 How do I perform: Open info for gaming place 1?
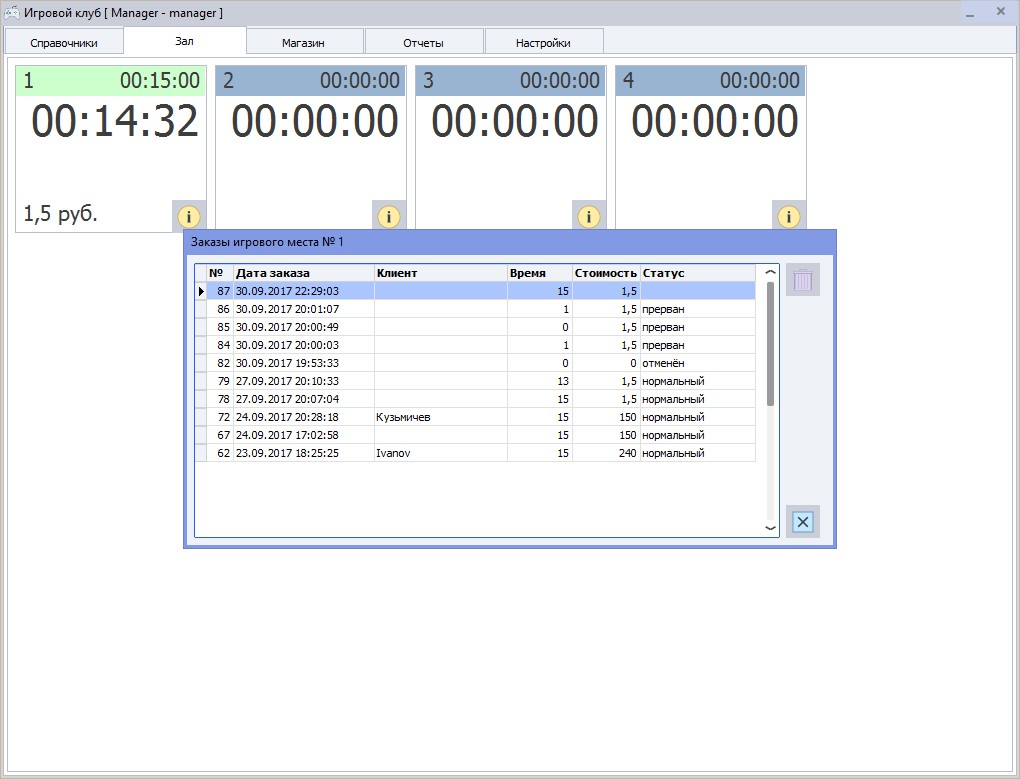[189, 216]
